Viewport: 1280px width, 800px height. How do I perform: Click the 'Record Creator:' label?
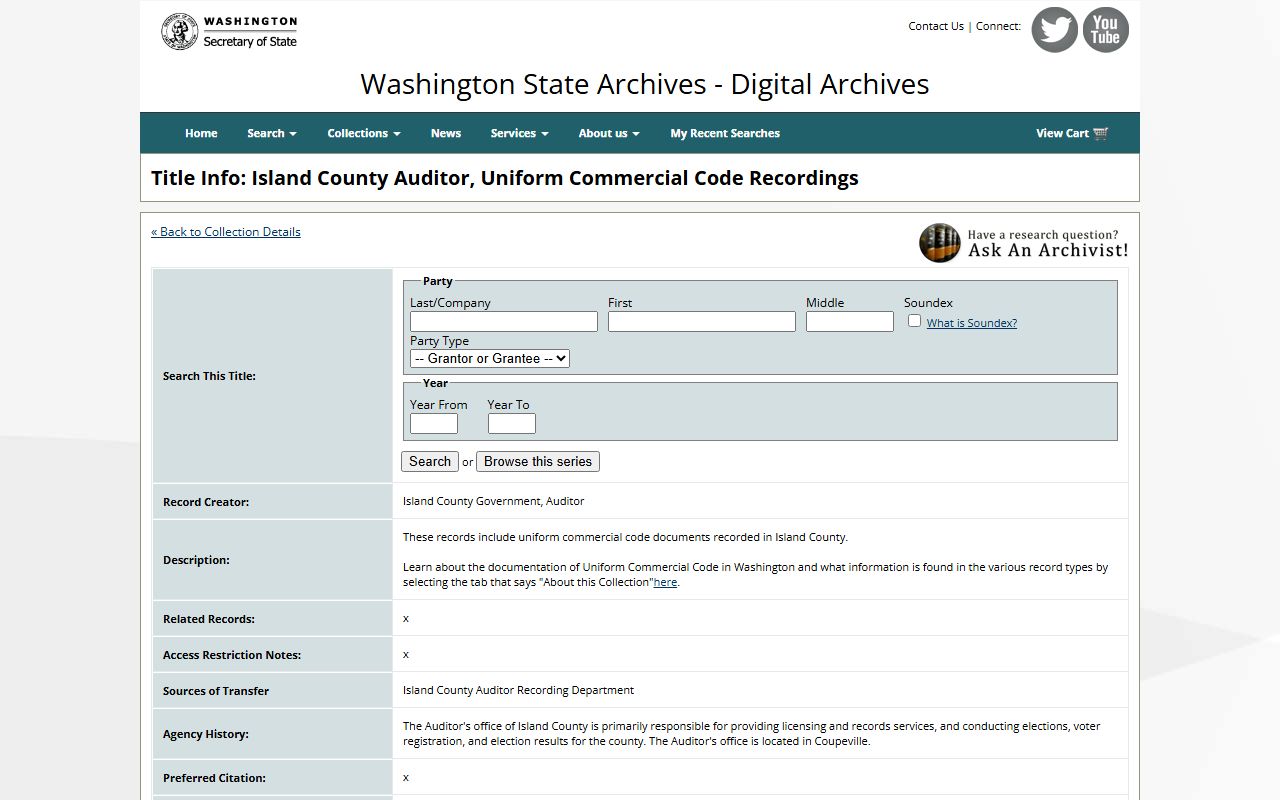pyautogui.click(x=206, y=502)
